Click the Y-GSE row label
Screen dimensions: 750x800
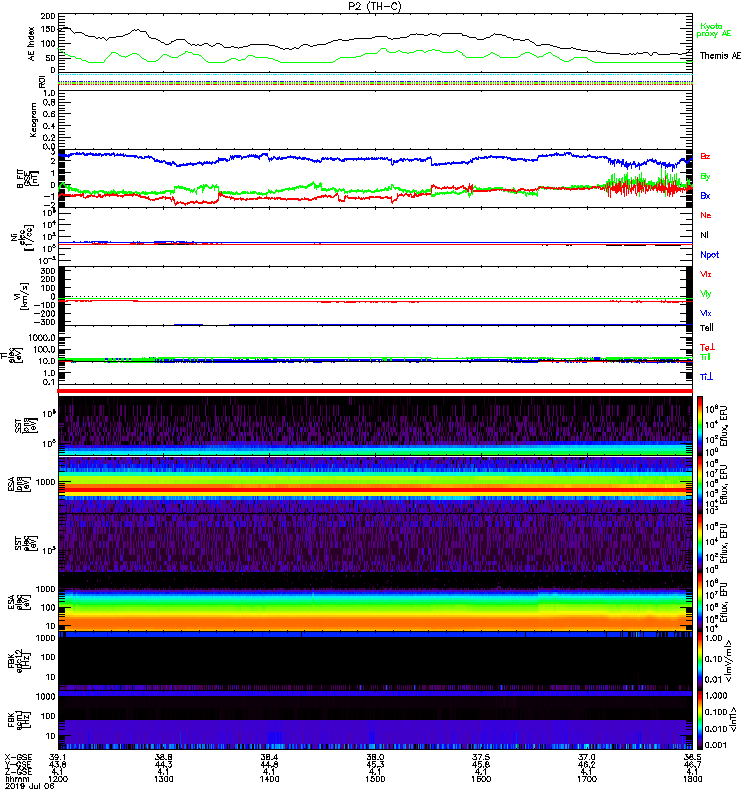click(x=18, y=765)
